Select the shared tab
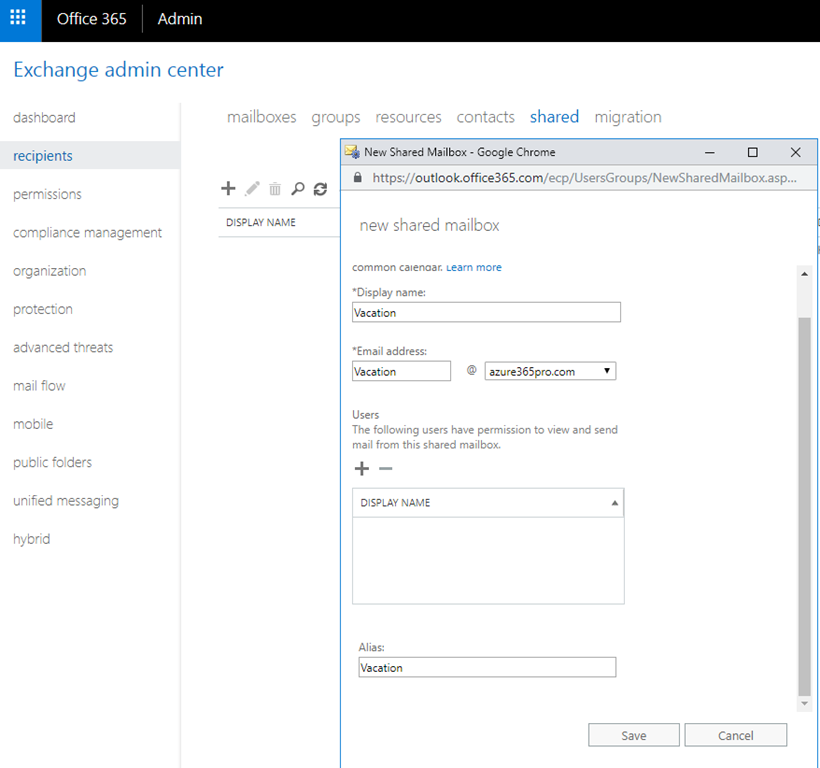820x768 pixels. pyautogui.click(x=554, y=117)
